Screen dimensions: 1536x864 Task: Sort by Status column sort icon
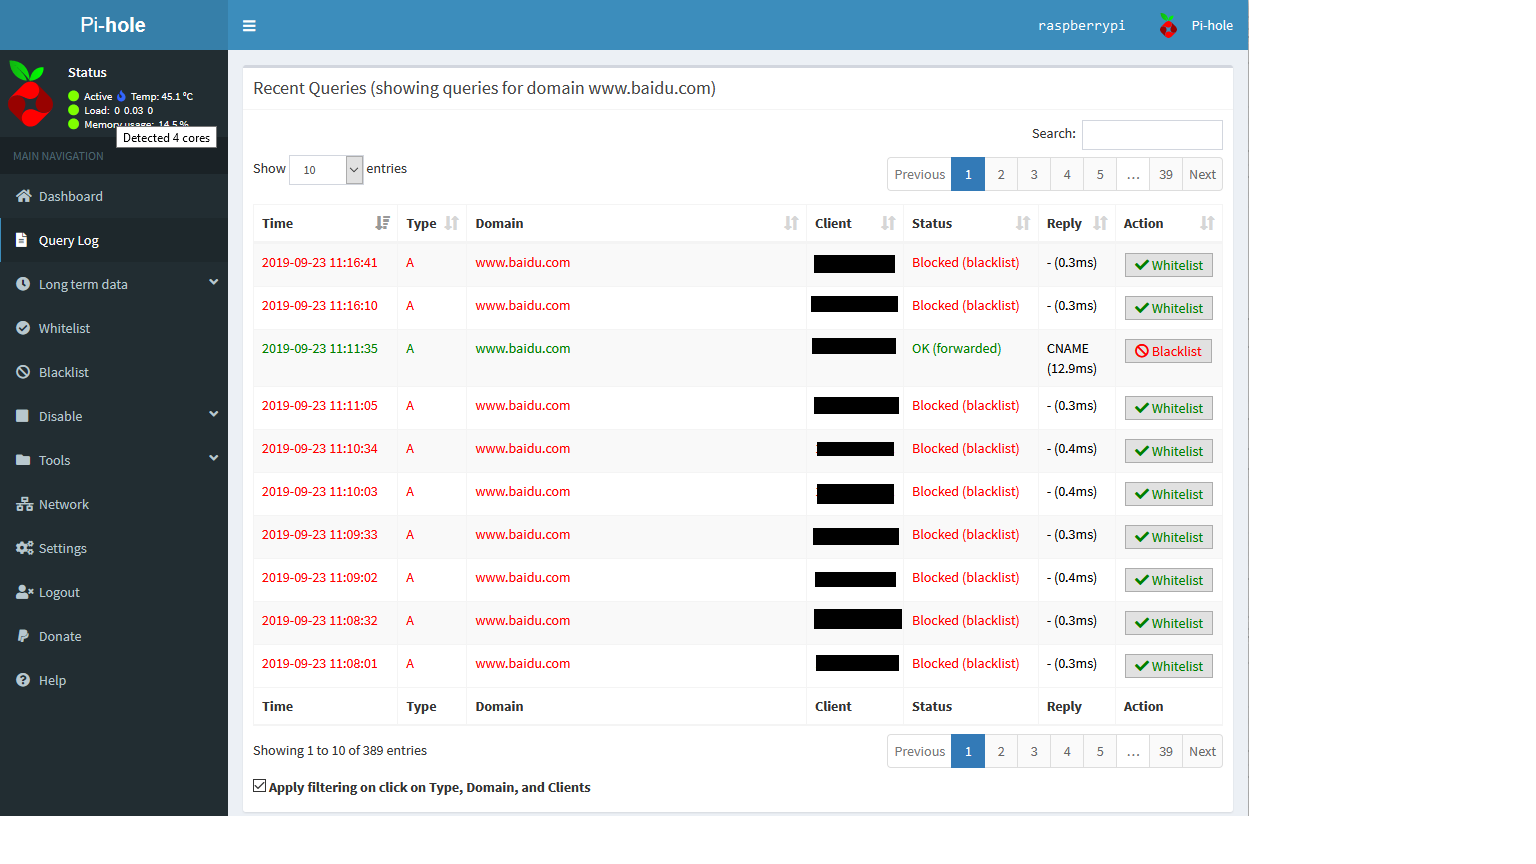click(x=1023, y=223)
